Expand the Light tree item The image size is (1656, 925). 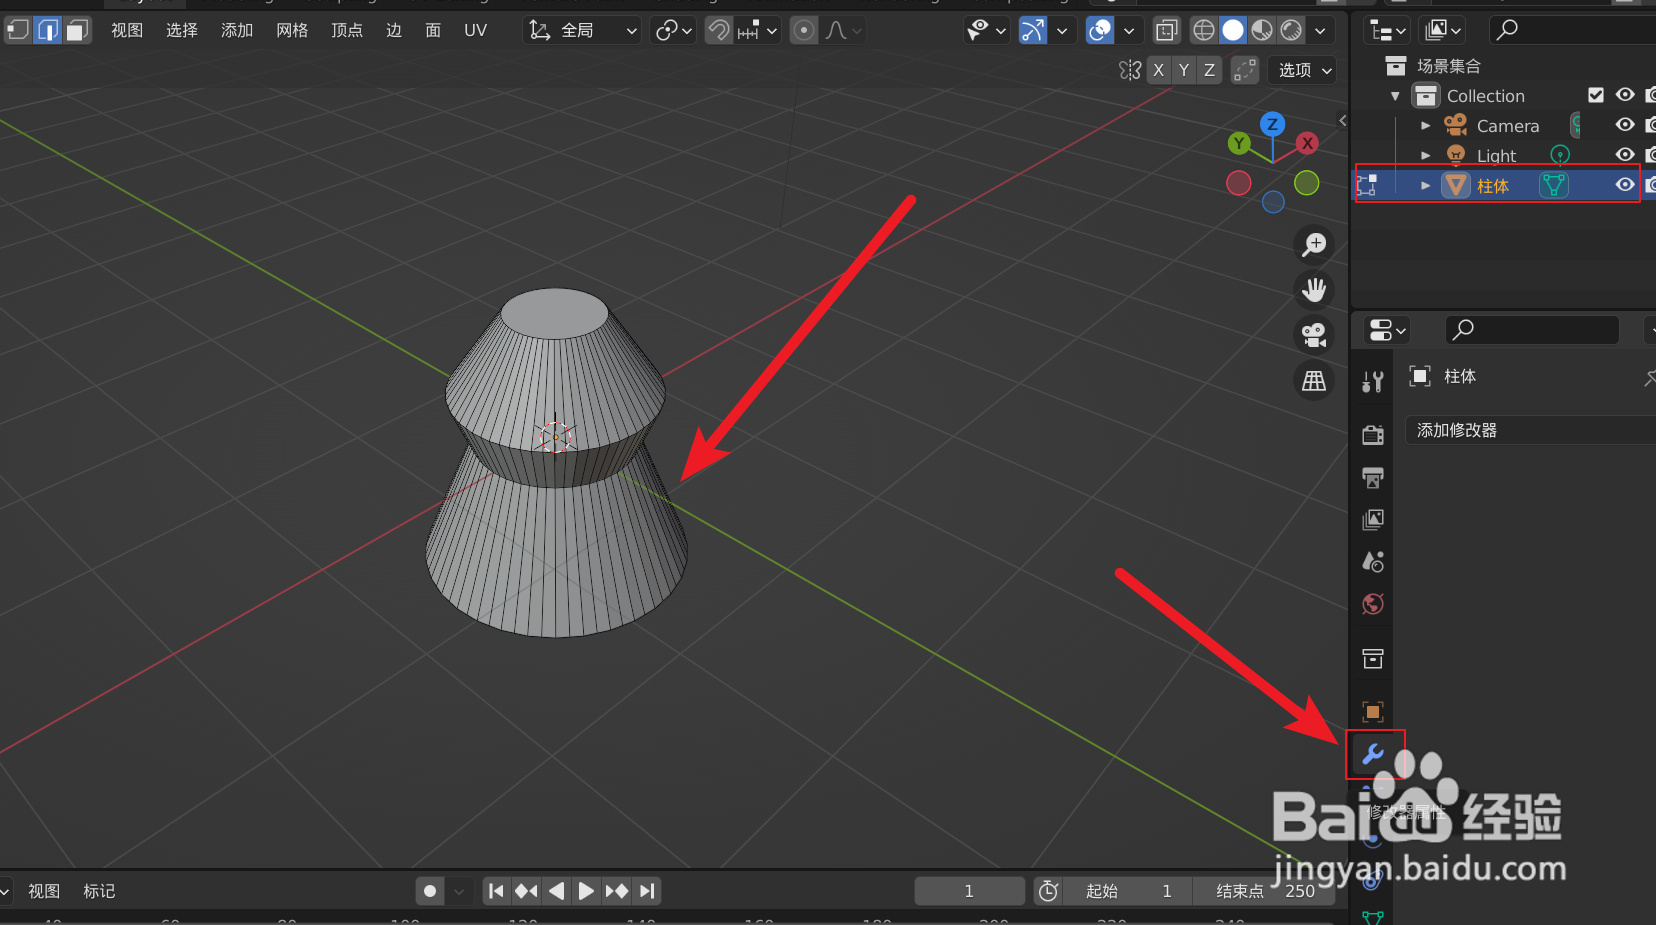tap(1426, 156)
